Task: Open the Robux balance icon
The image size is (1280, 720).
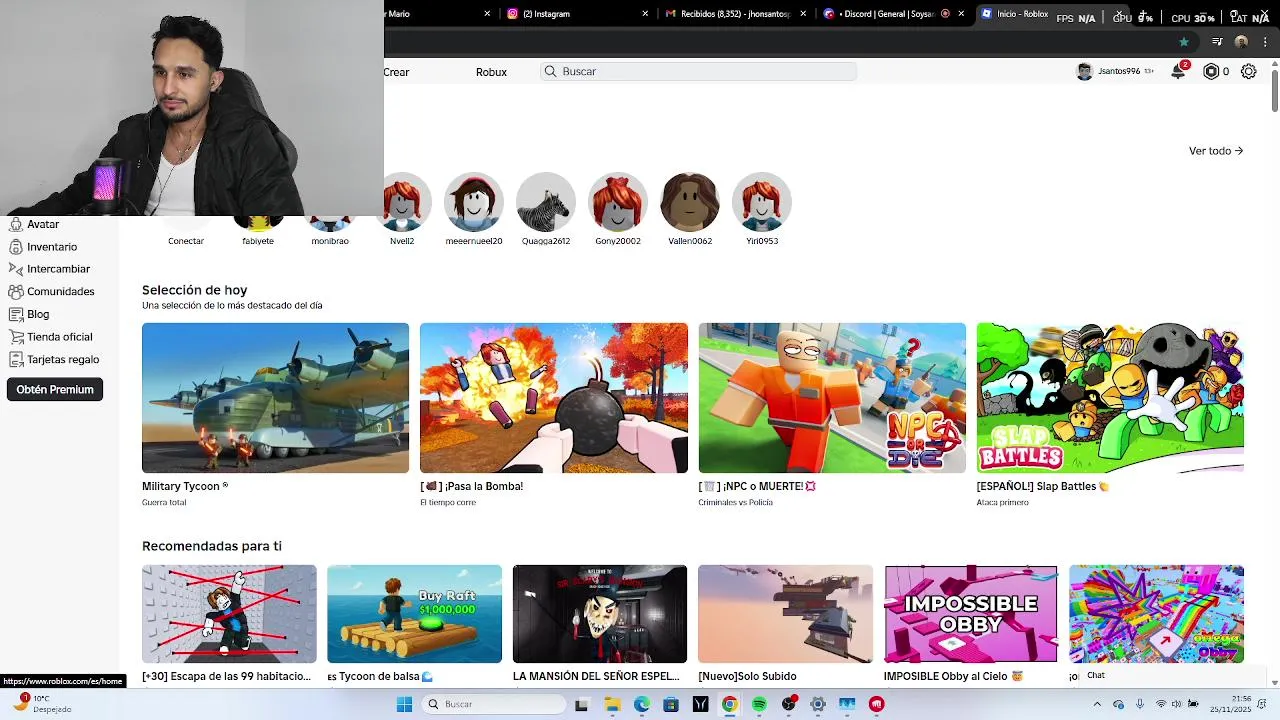Action: click(x=1211, y=71)
